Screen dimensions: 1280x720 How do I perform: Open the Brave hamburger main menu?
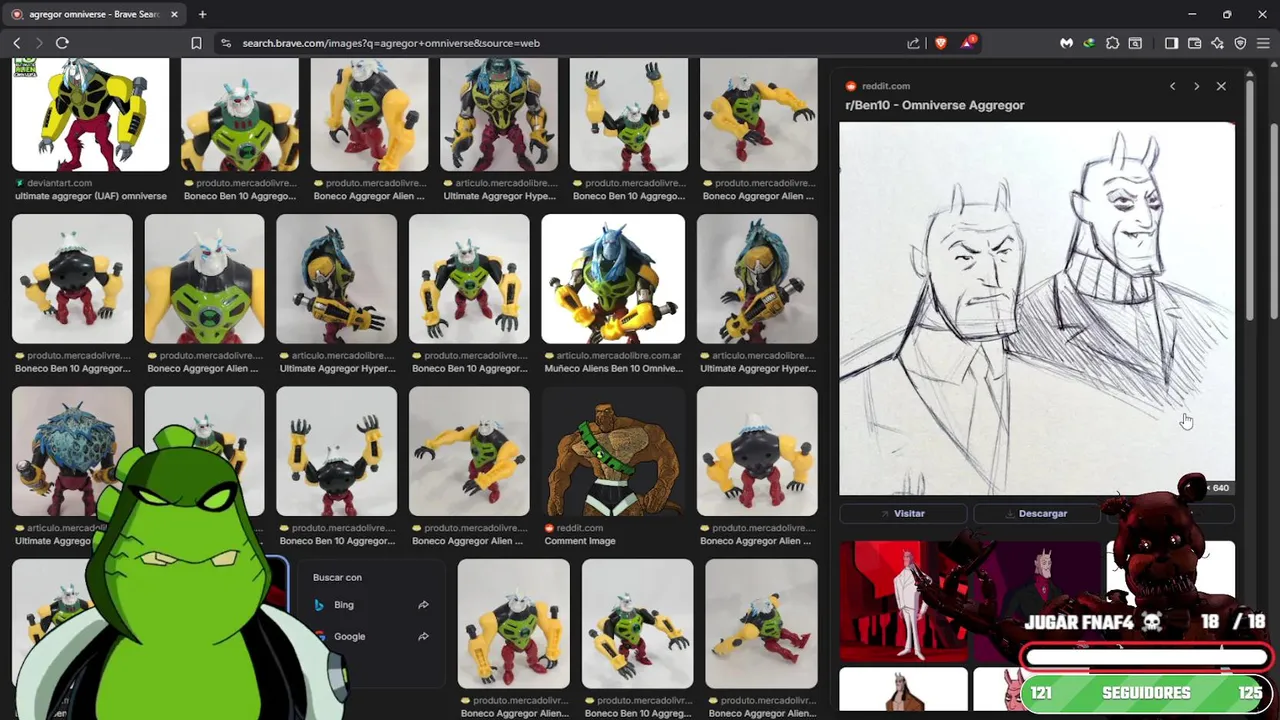(1263, 43)
